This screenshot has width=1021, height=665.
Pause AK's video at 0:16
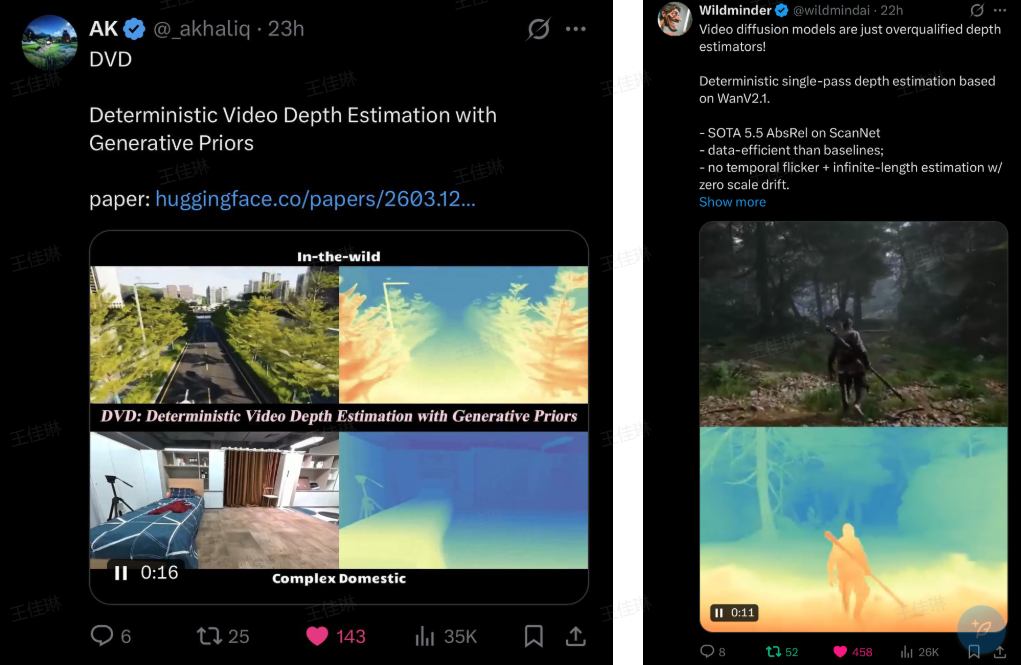point(121,573)
